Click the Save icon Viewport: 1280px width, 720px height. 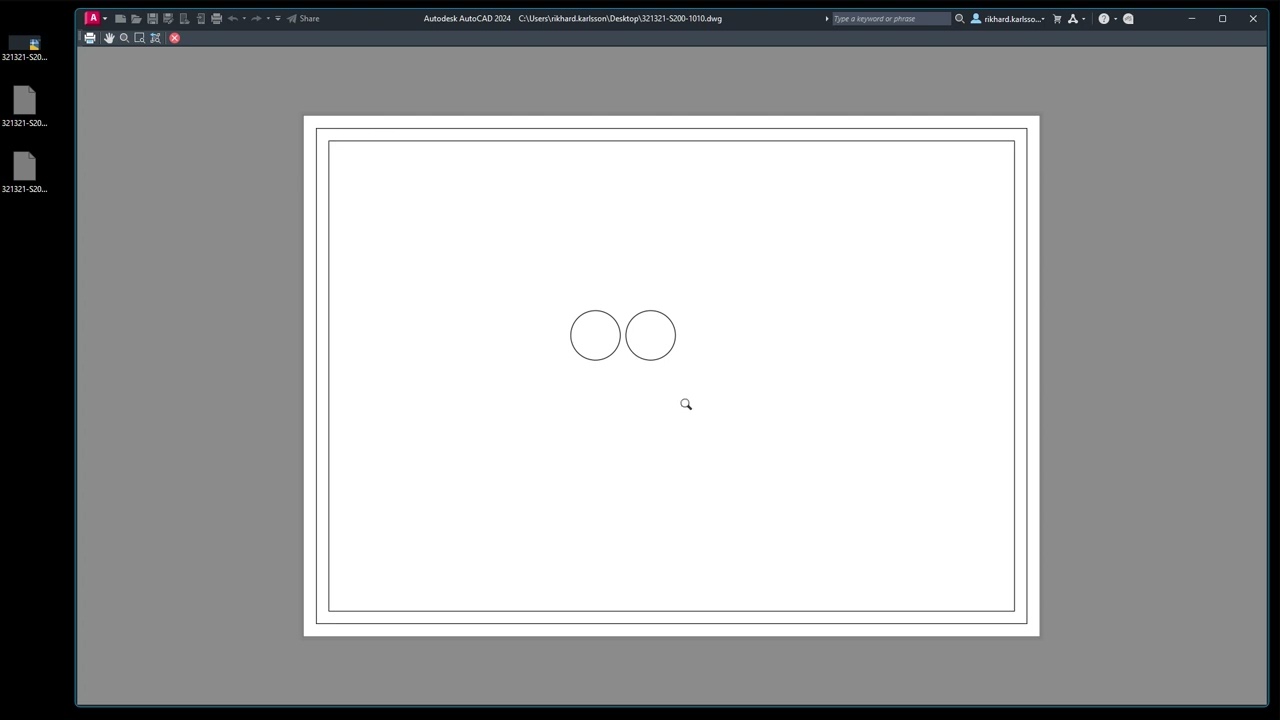[152, 18]
